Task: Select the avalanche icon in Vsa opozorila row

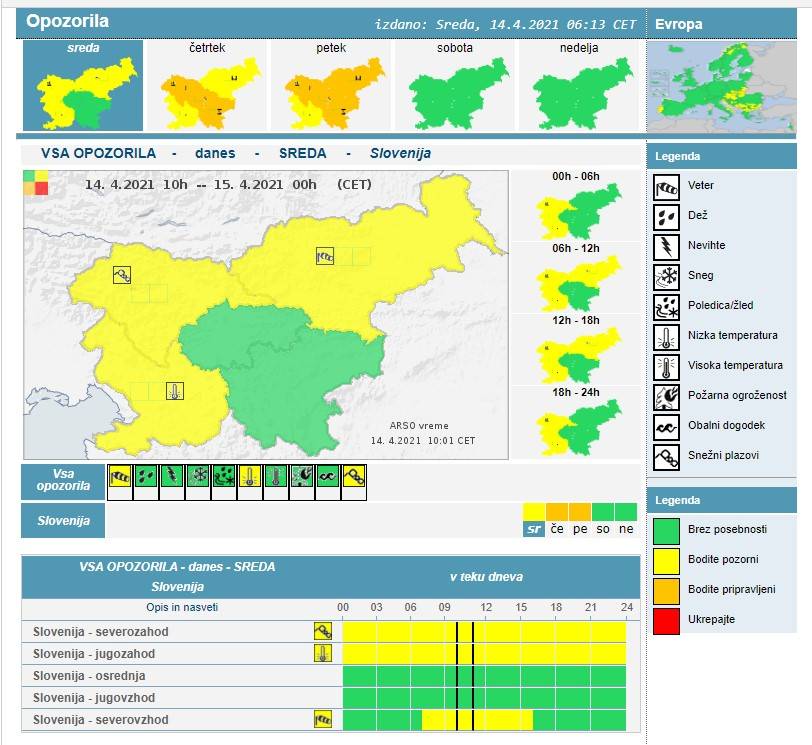Action: [354, 478]
